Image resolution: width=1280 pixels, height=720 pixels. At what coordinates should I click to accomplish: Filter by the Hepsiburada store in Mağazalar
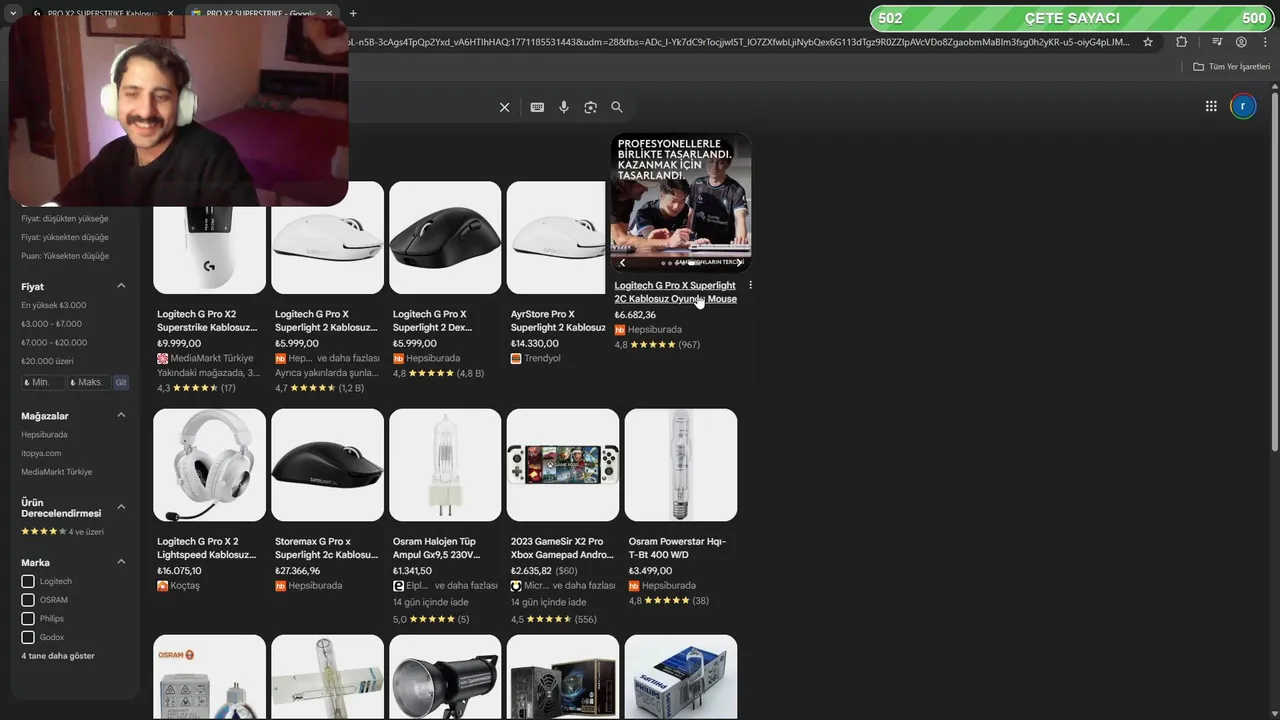point(44,435)
